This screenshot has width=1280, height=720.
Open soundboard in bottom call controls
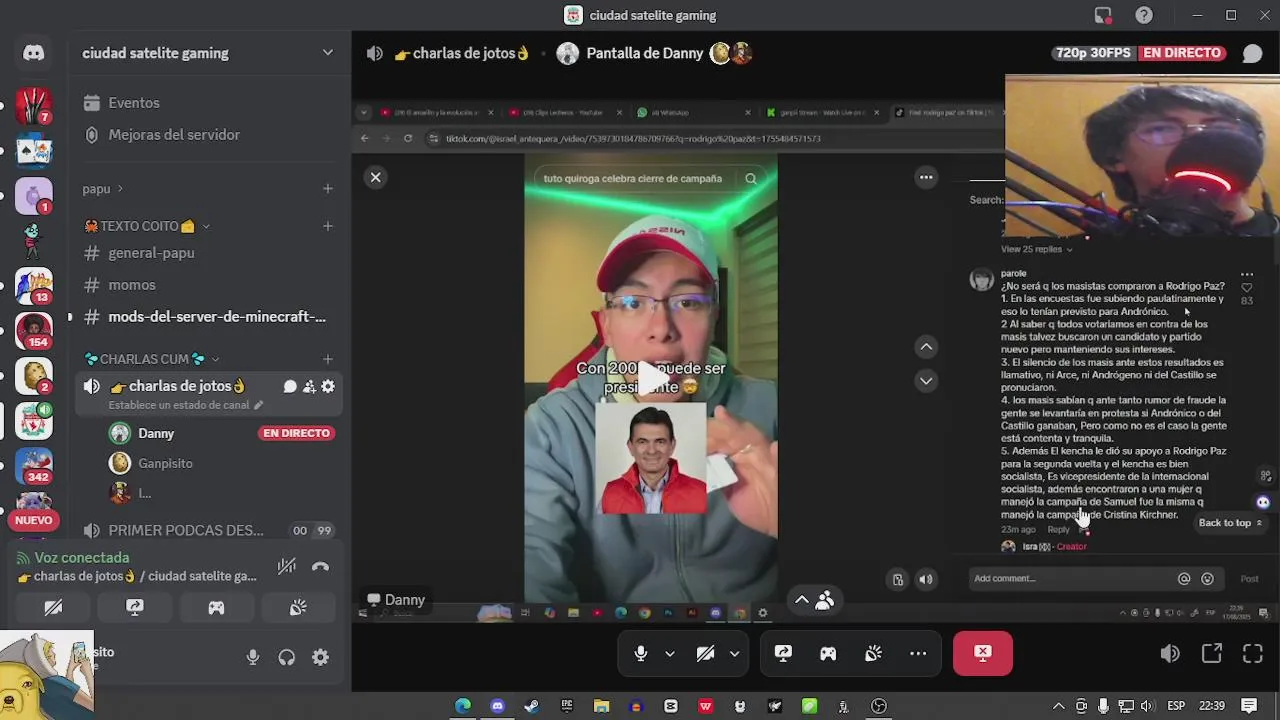point(873,653)
